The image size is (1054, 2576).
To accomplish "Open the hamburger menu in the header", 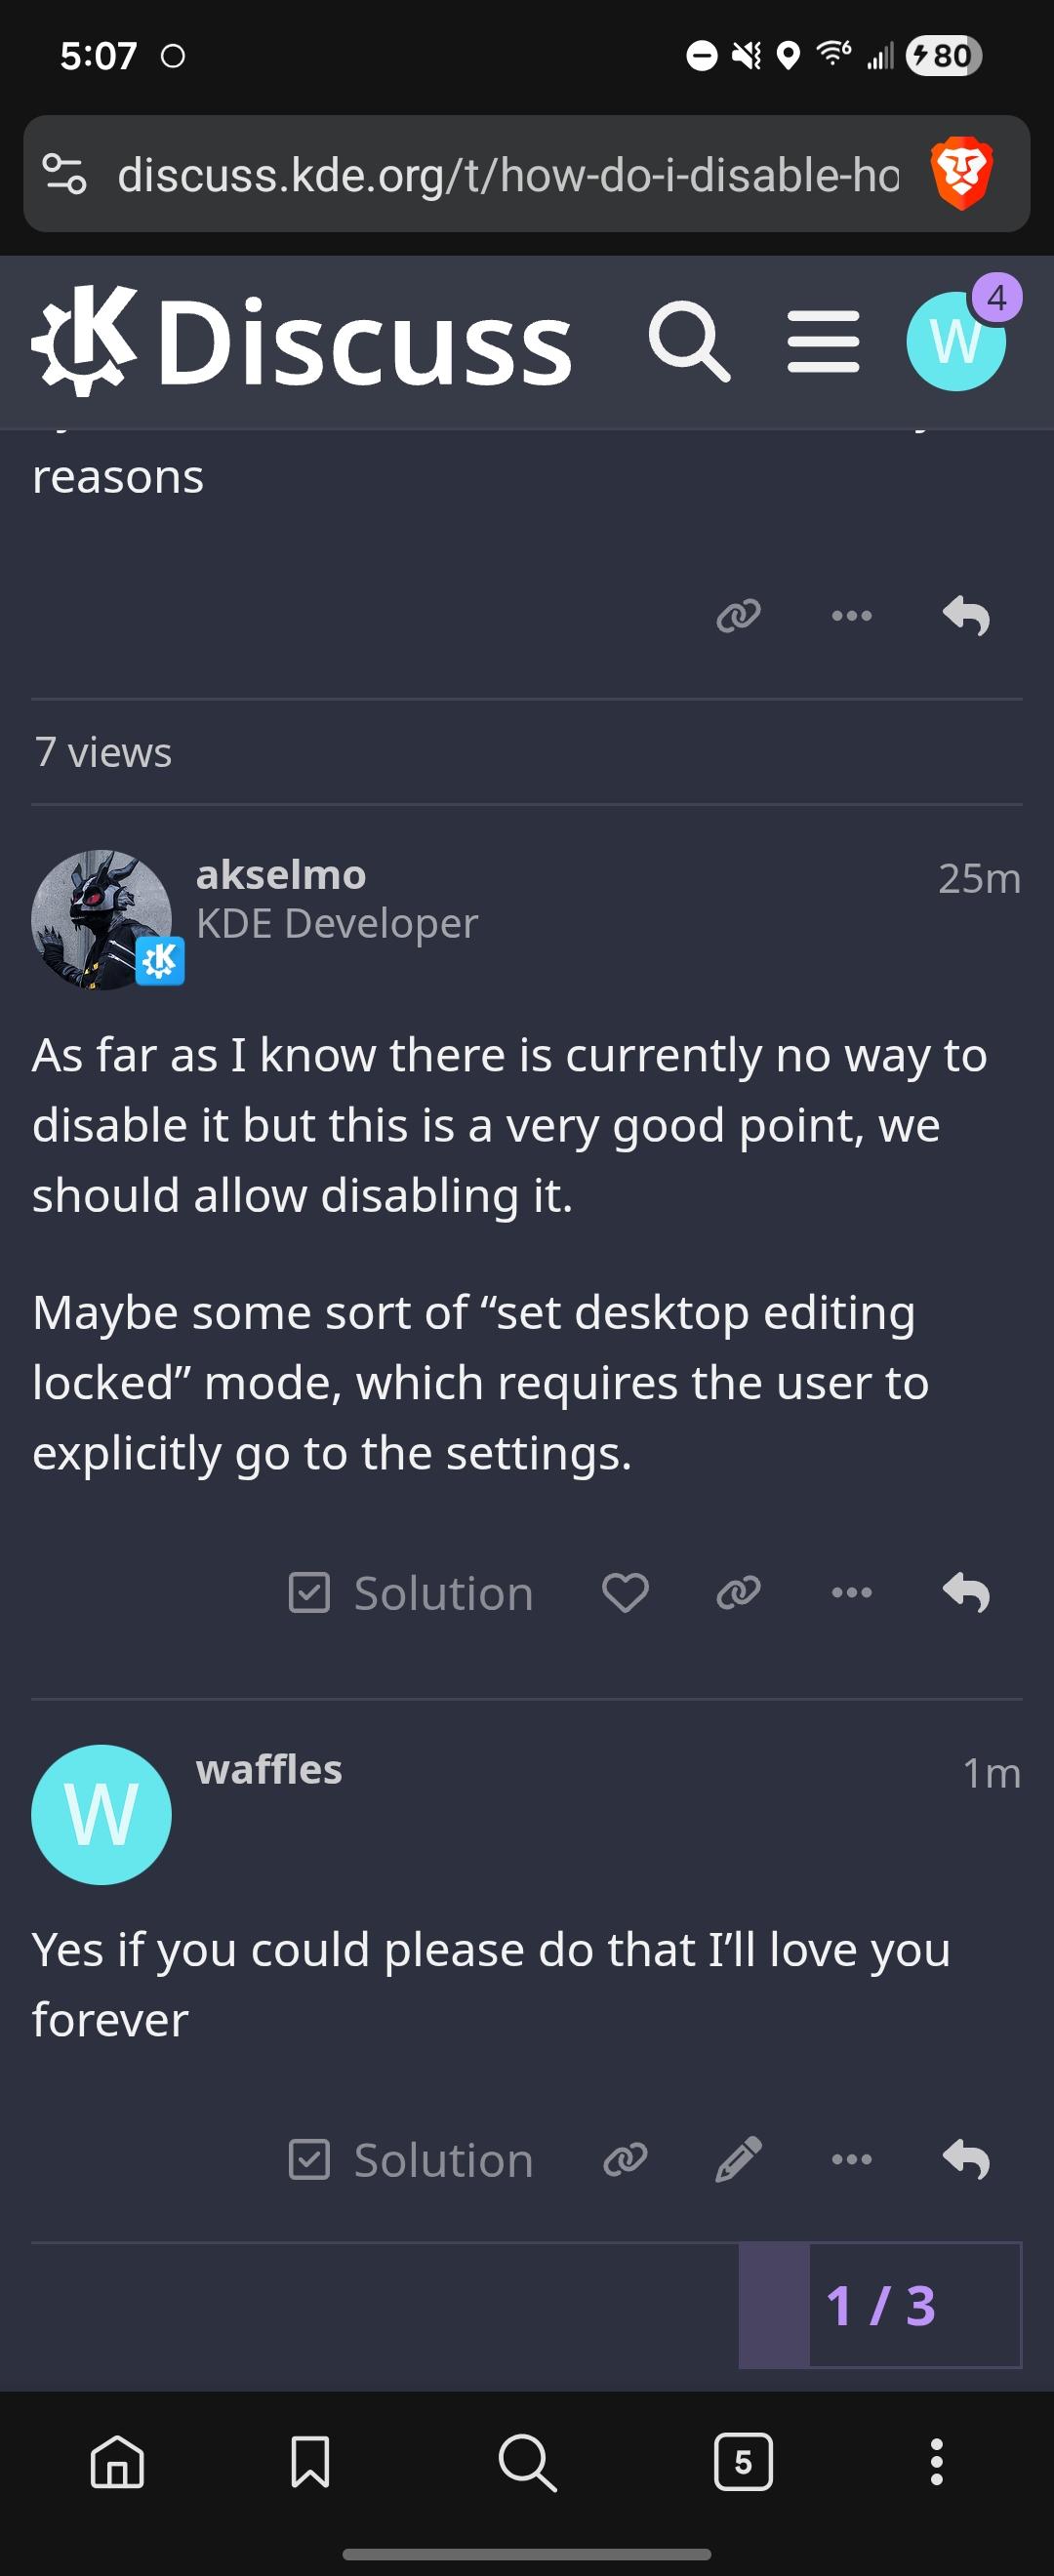I will [x=823, y=342].
